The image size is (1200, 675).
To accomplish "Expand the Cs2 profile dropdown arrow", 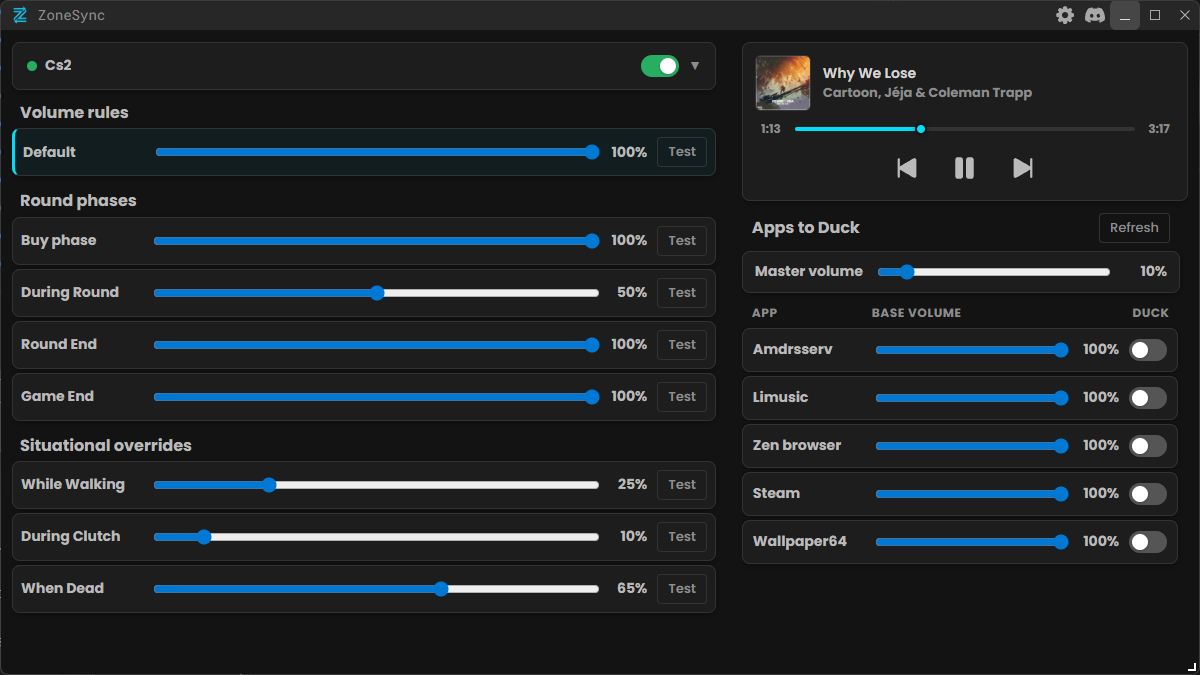I will point(695,66).
